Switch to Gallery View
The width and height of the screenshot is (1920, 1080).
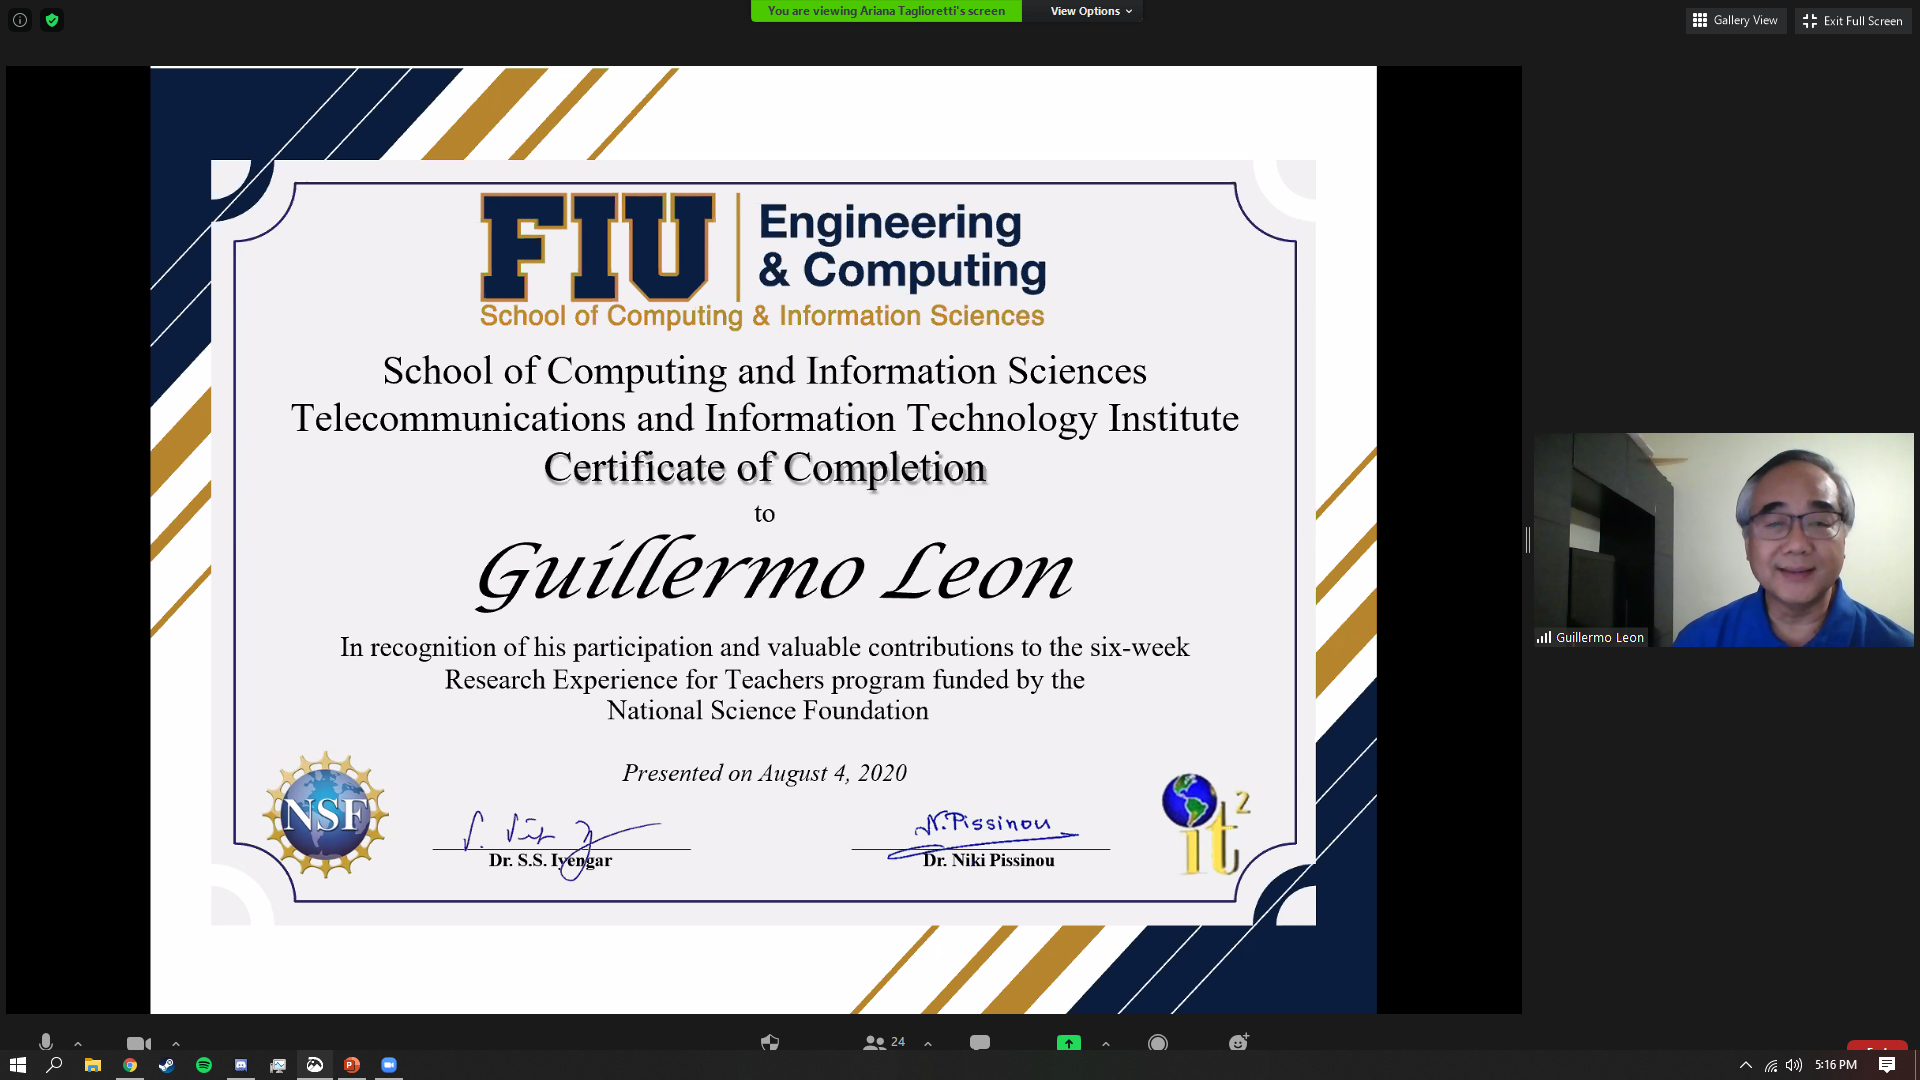click(1735, 20)
